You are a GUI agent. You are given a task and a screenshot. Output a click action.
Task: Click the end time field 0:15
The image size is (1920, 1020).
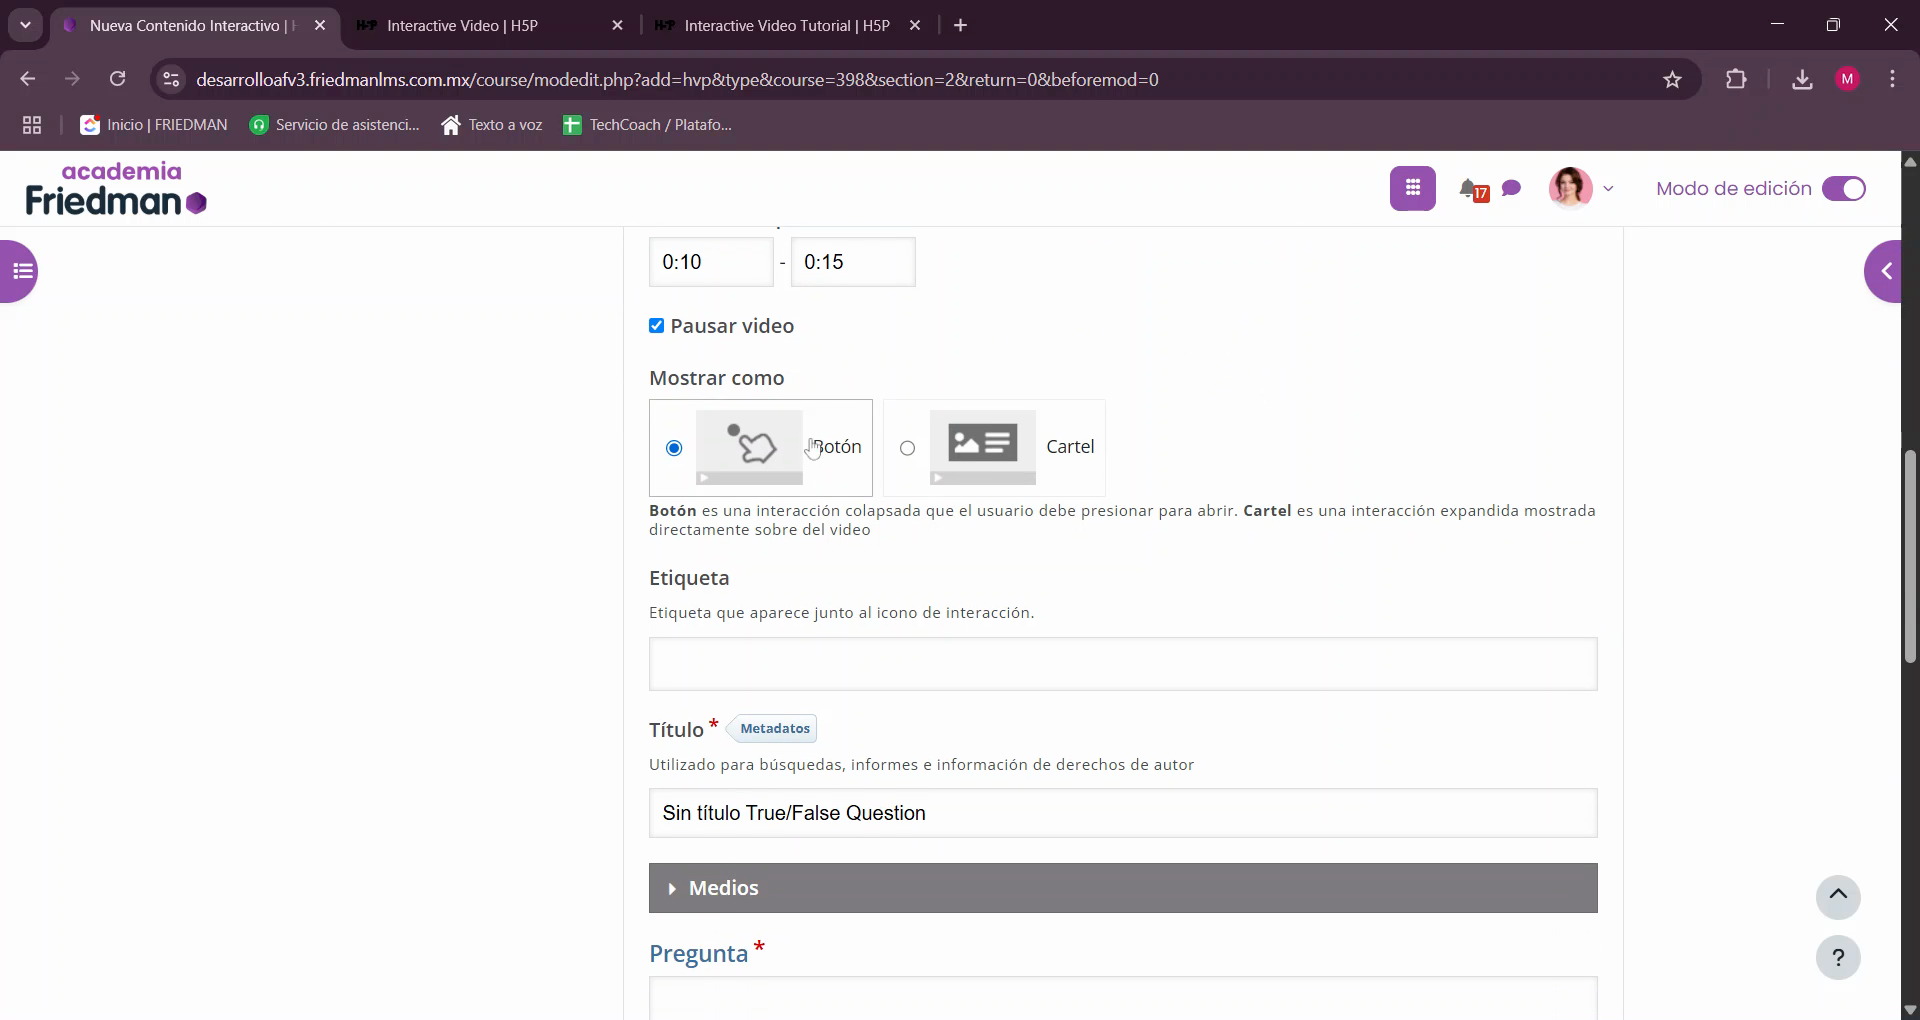853,262
